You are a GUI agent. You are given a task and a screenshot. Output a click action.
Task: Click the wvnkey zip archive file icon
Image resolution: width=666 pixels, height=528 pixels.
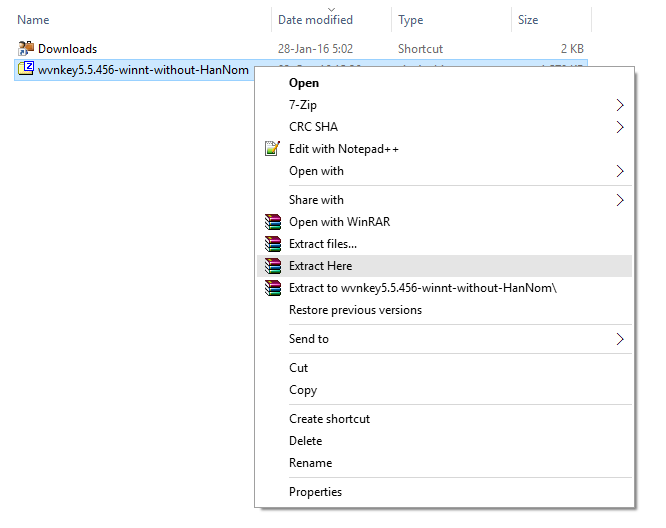(x=27, y=69)
